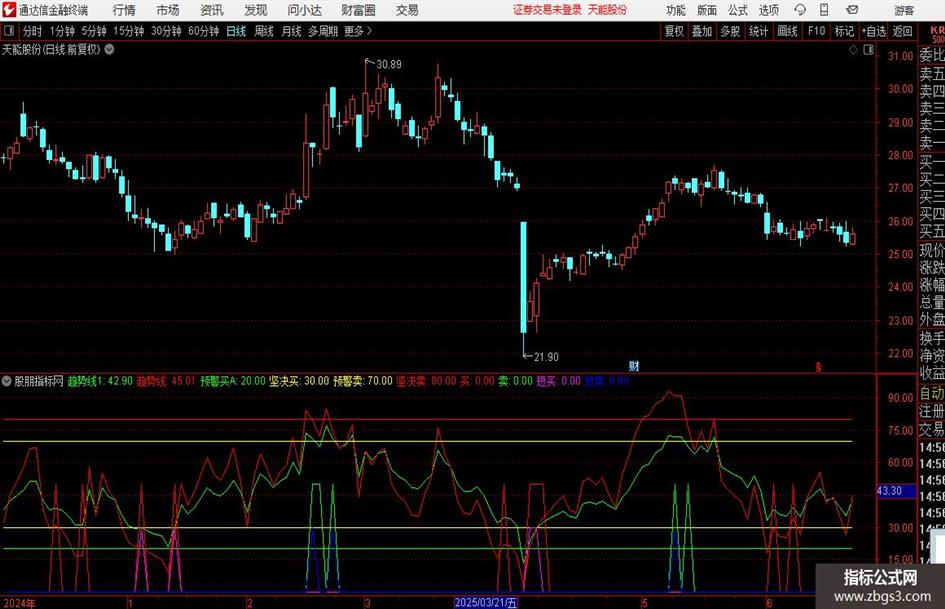Open the F10 company info
Image resolution: width=945 pixels, height=609 pixels.
(x=817, y=31)
